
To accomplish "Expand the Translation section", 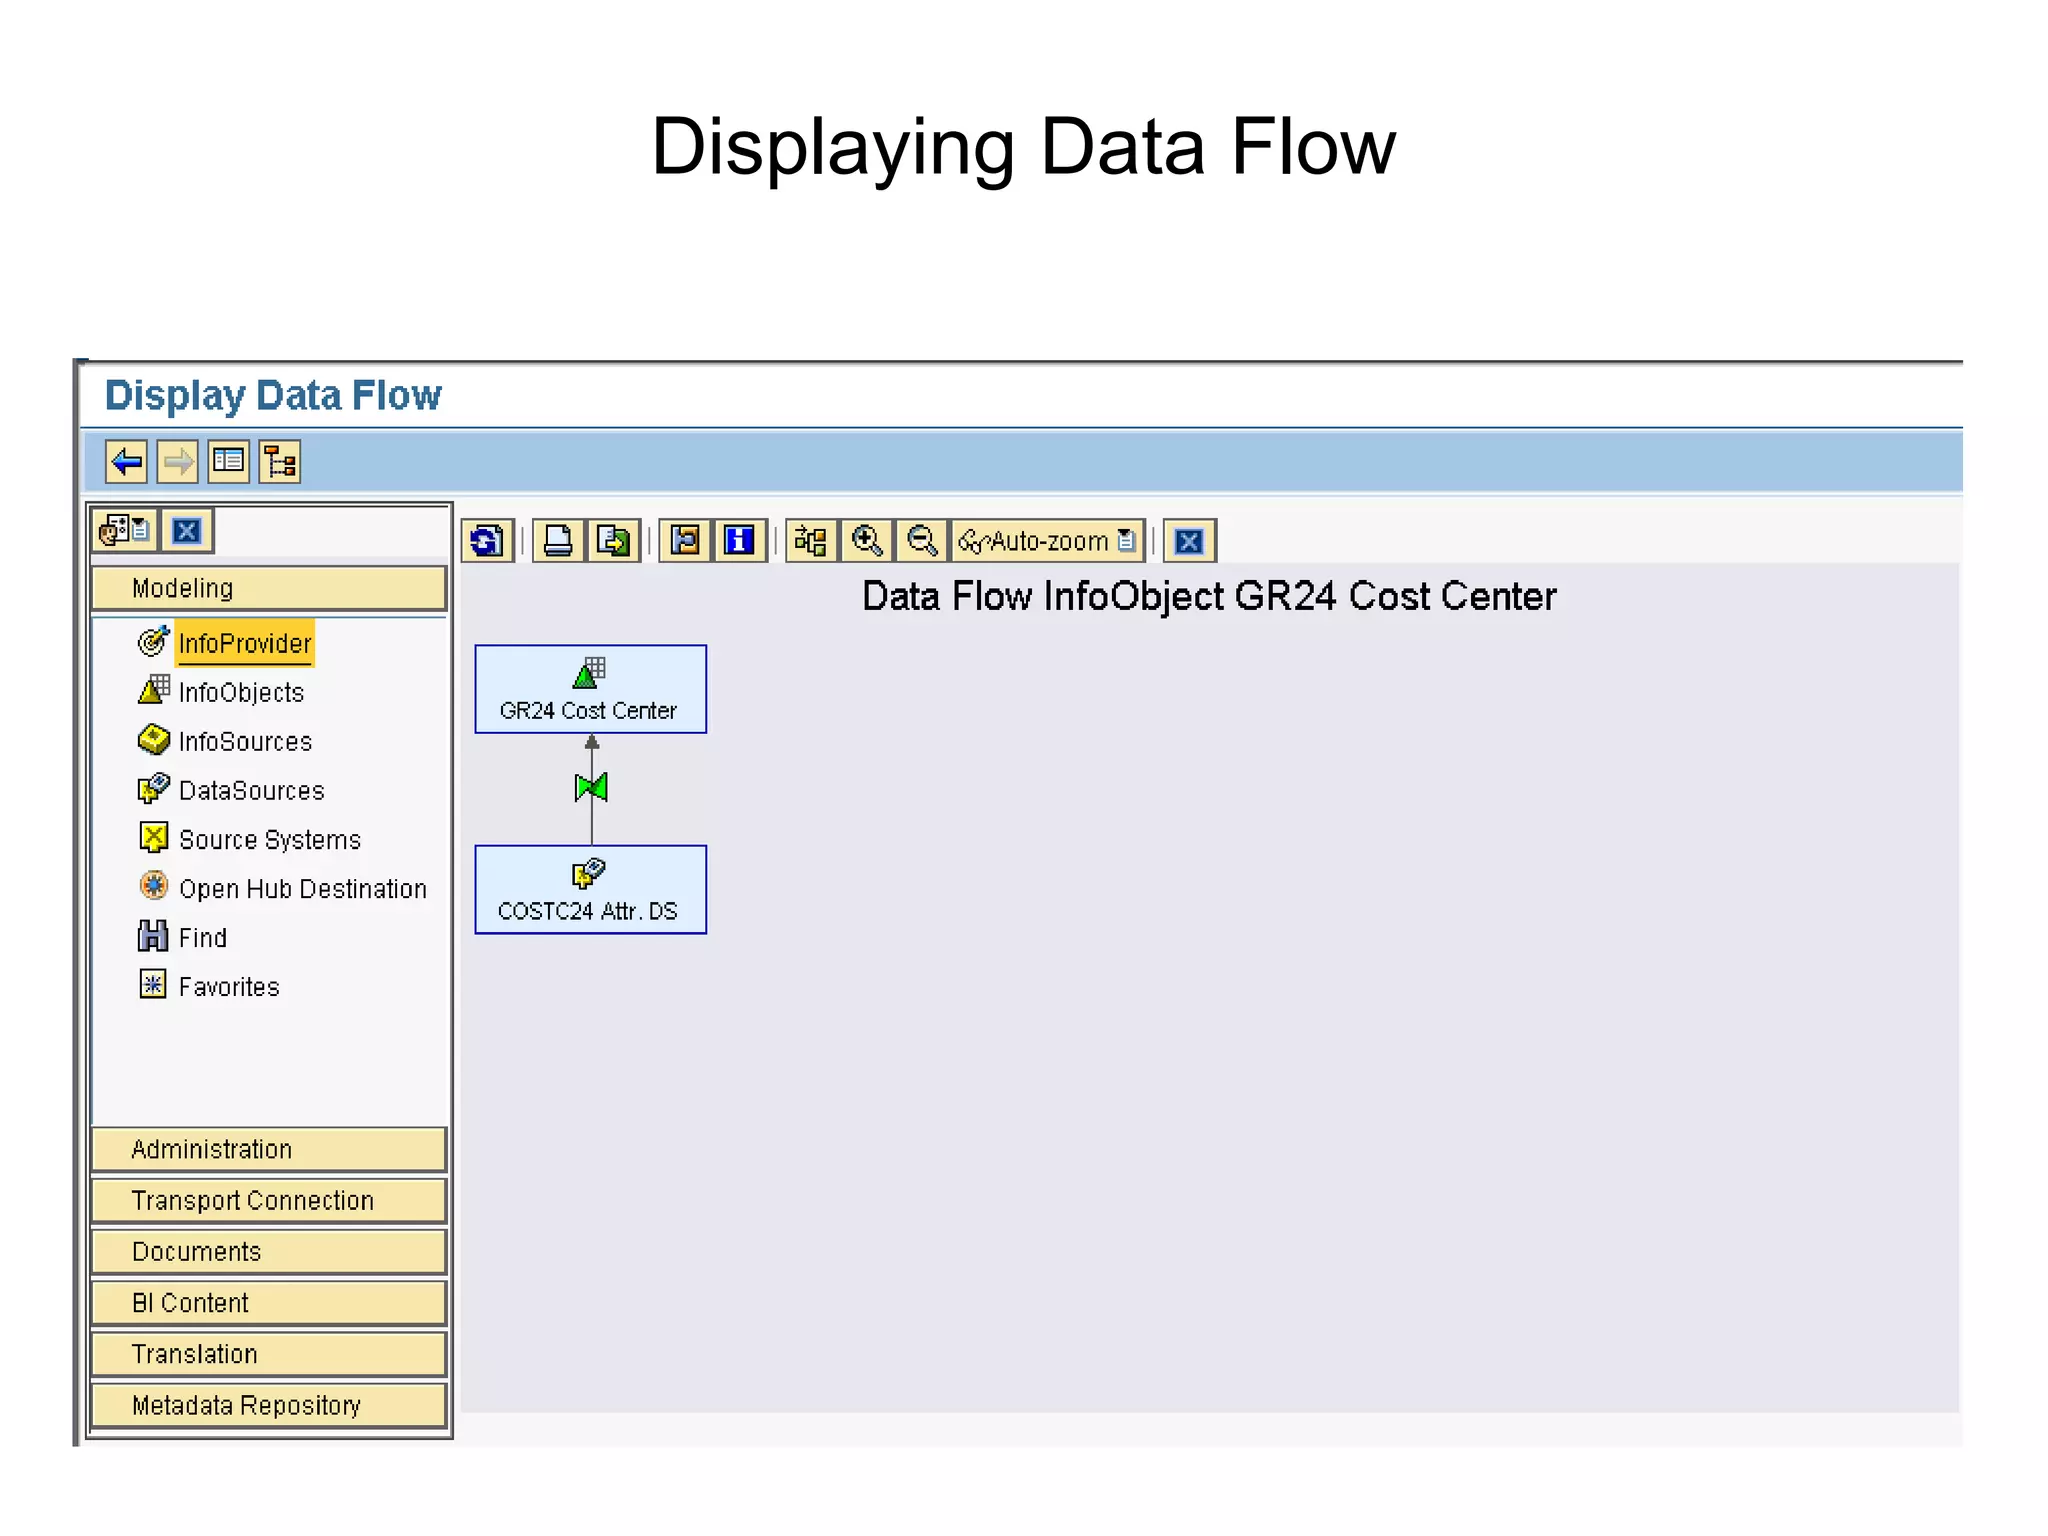I will pos(268,1353).
